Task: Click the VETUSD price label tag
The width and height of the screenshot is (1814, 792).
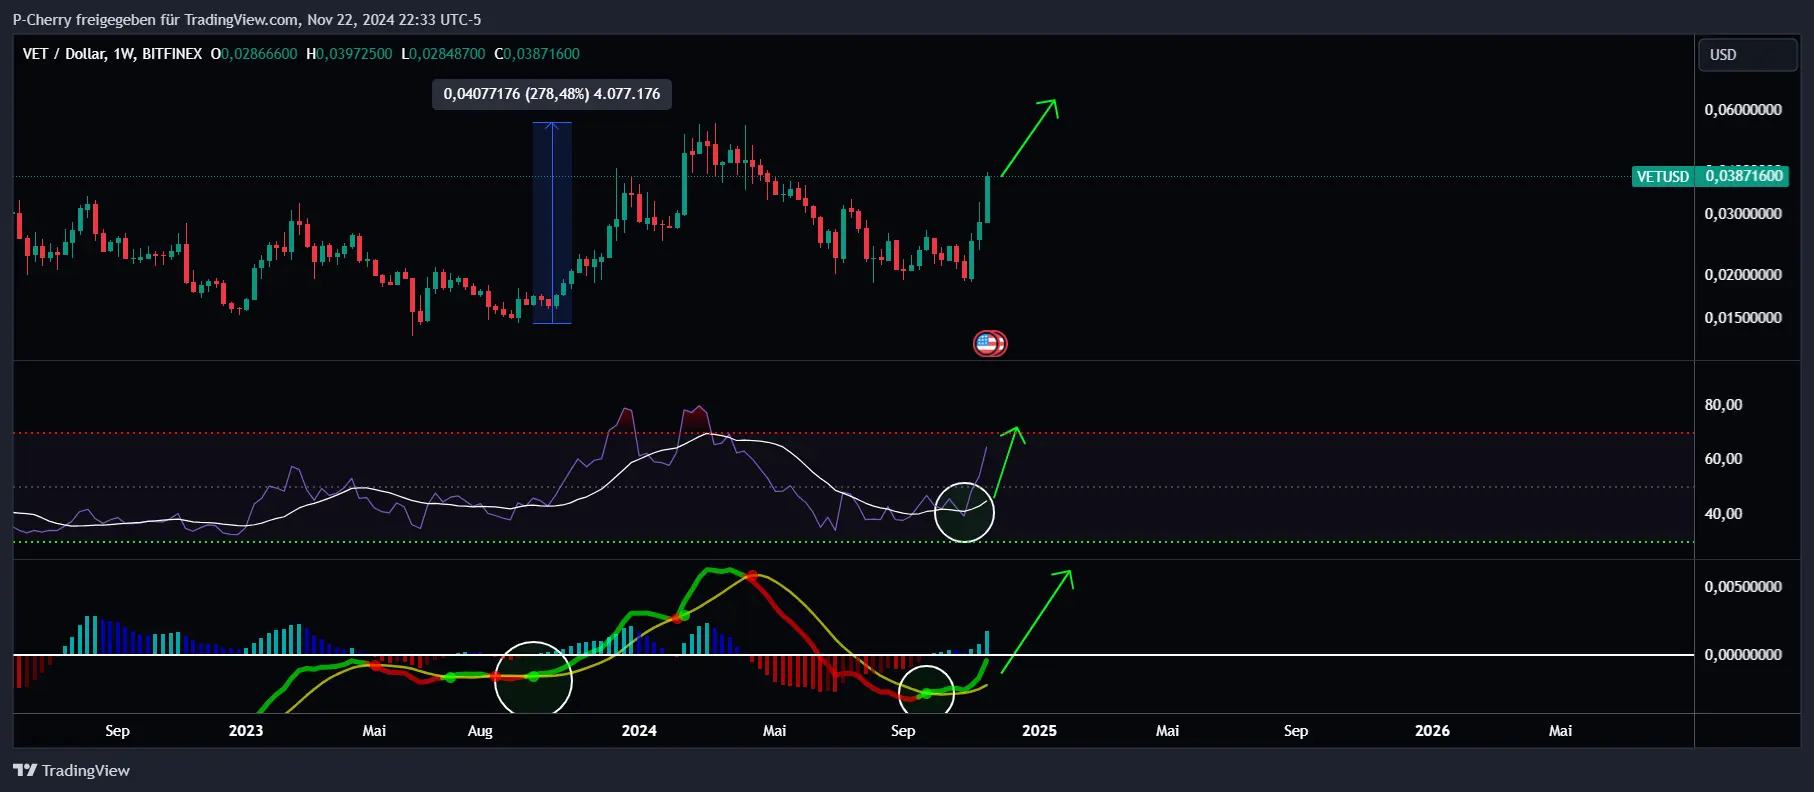Action: (1662, 176)
